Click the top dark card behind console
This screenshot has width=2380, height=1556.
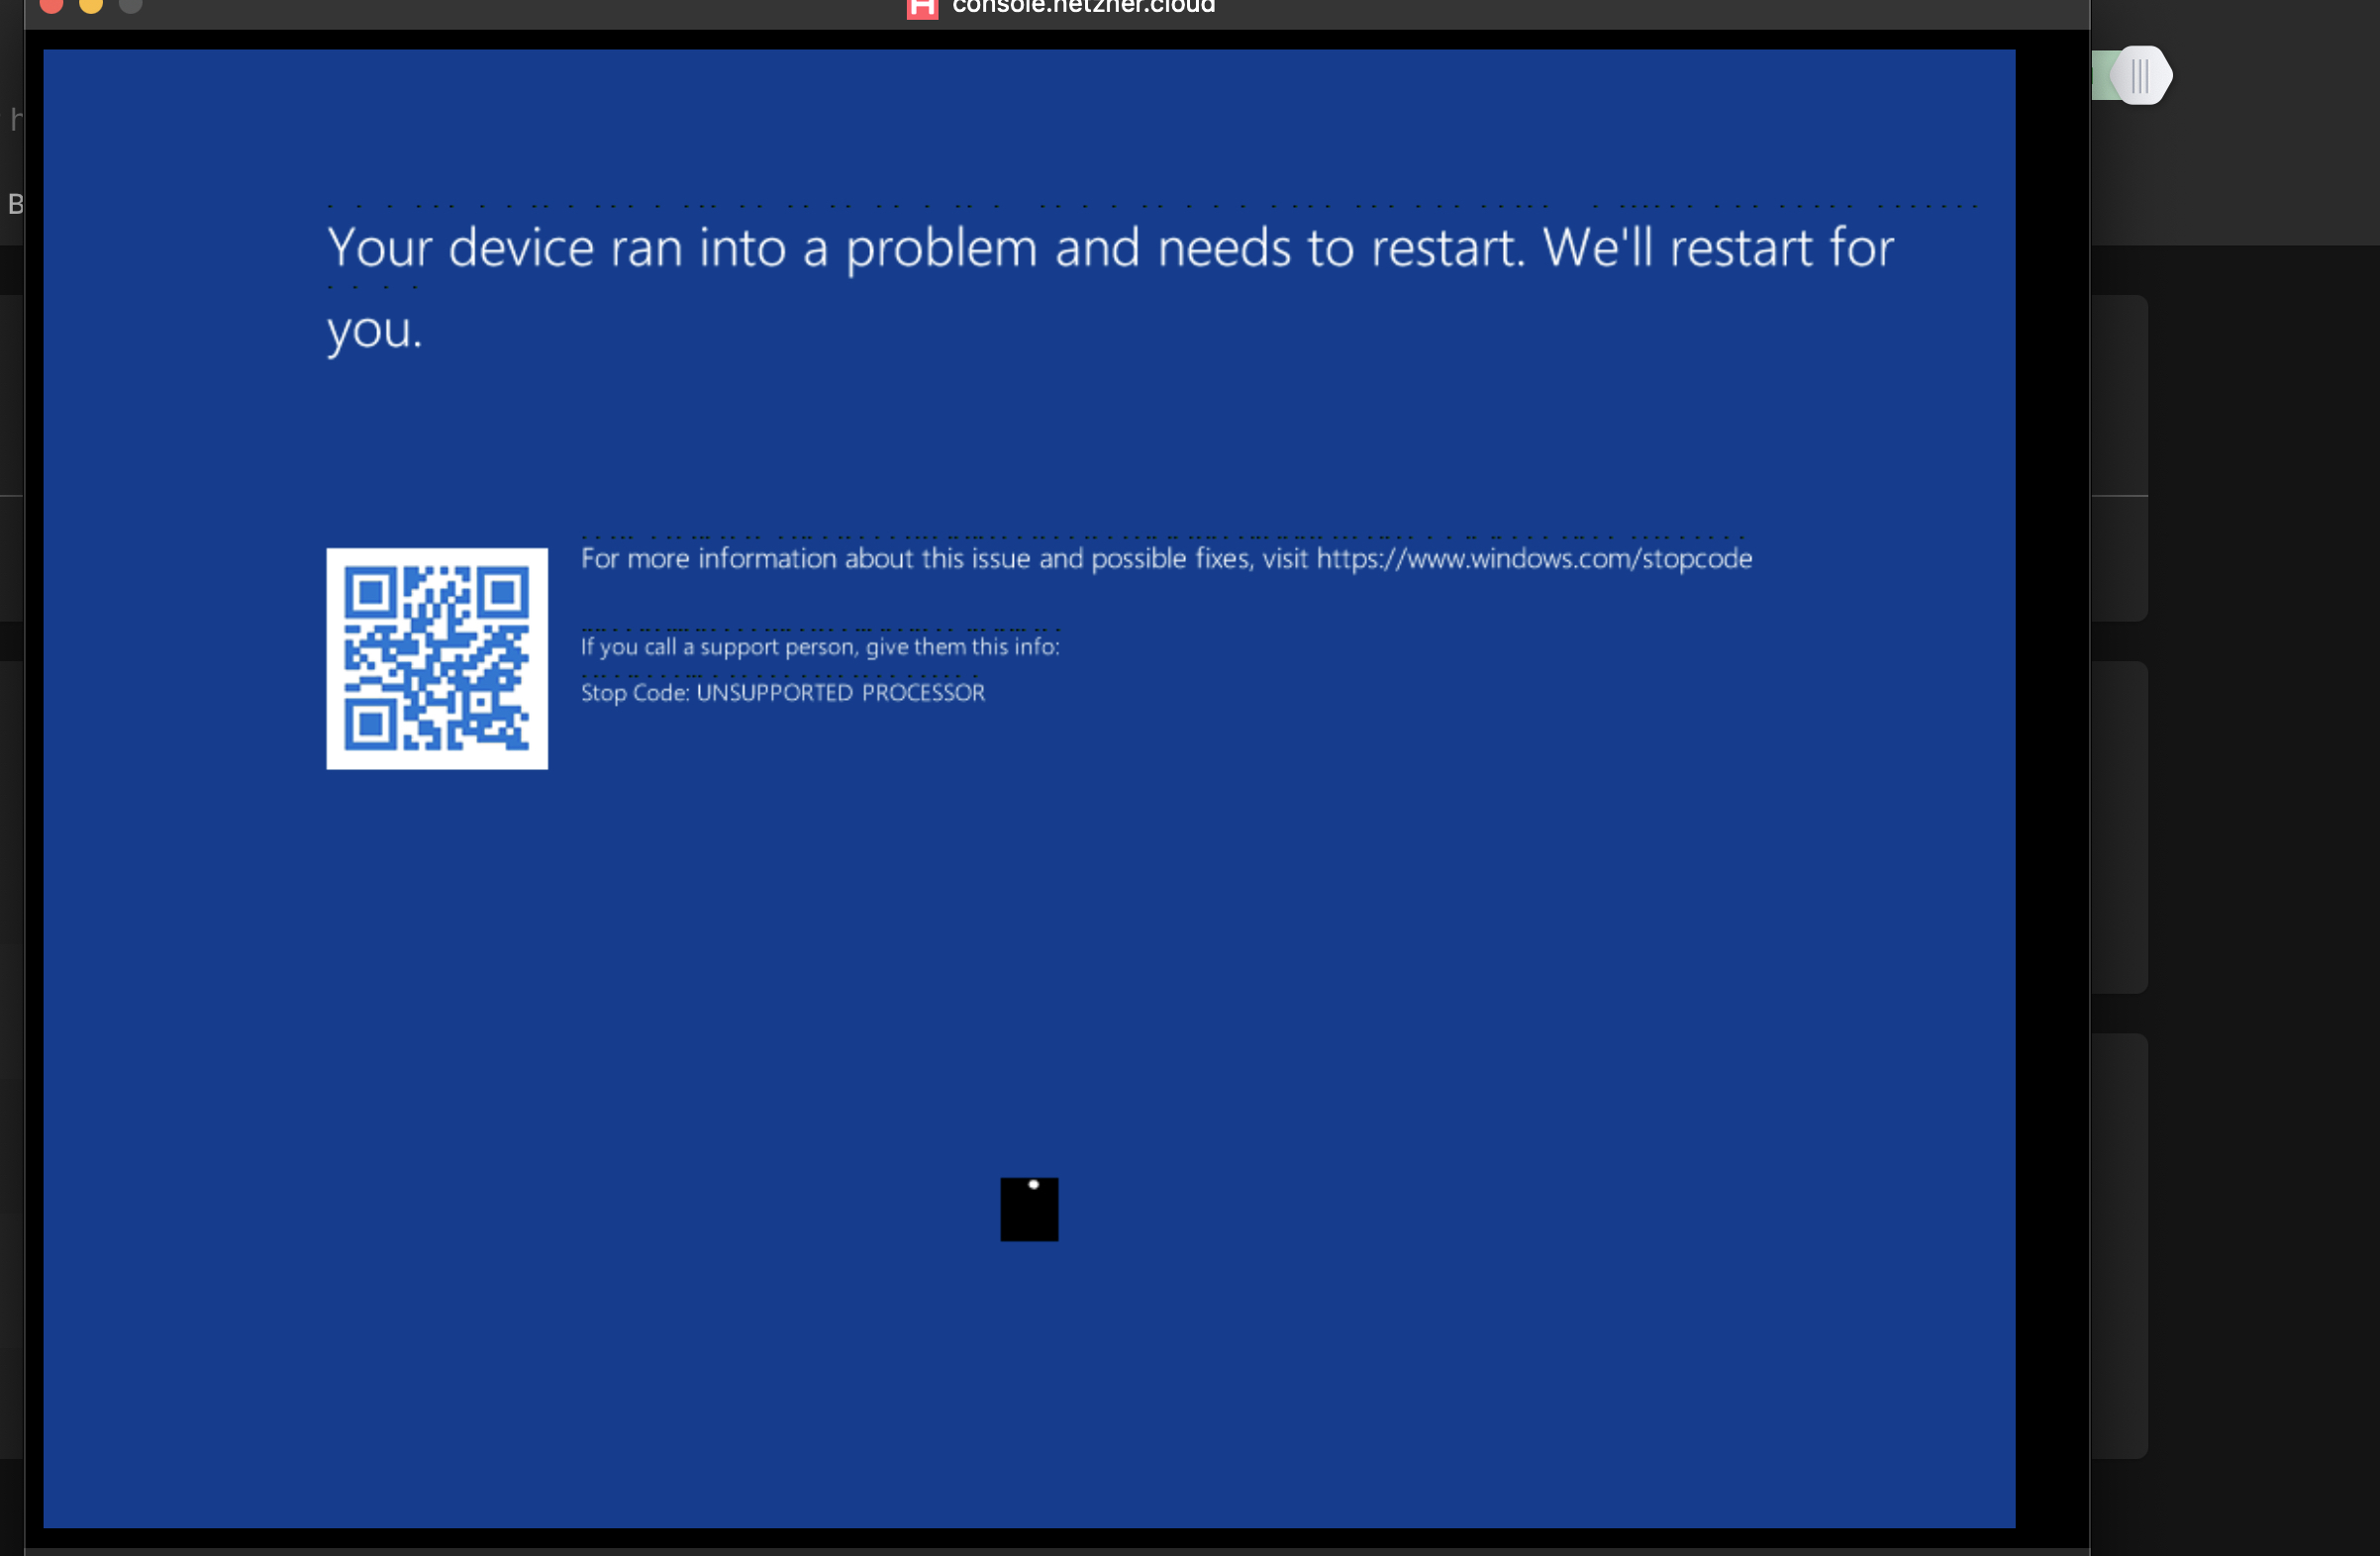tap(2118, 457)
